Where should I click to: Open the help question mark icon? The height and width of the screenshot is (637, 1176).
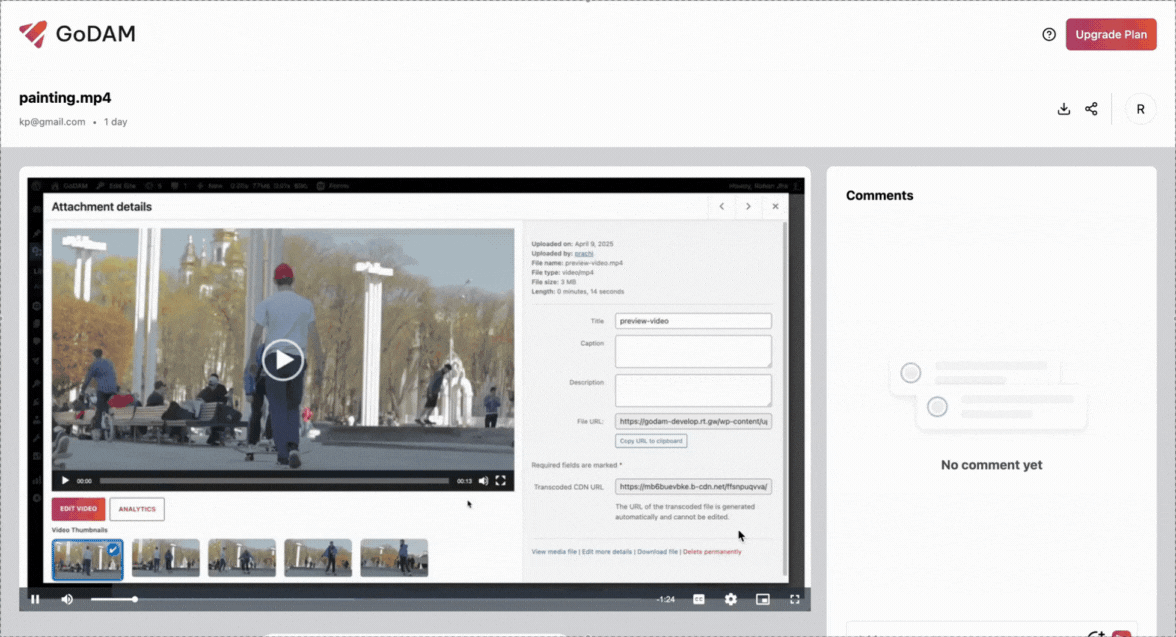pos(1048,35)
